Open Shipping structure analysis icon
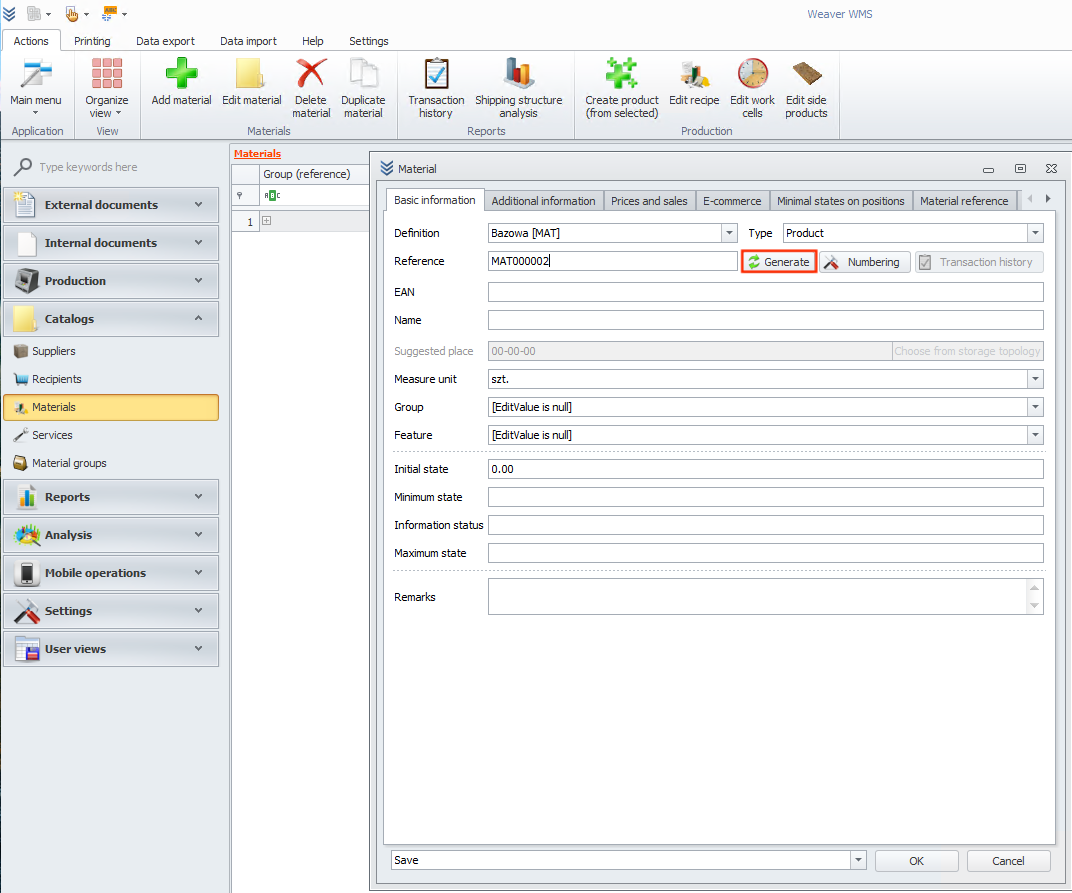This screenshot has height=893, width=1072. click(x=518, y=73)
